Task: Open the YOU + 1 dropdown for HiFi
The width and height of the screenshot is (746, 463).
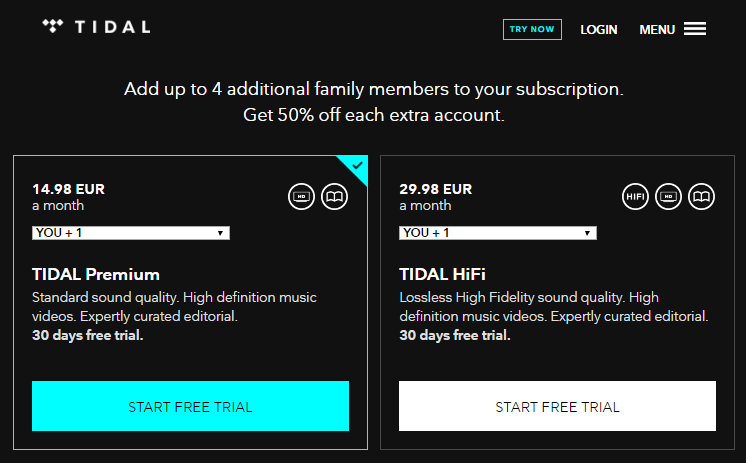Action: (498, 233)
